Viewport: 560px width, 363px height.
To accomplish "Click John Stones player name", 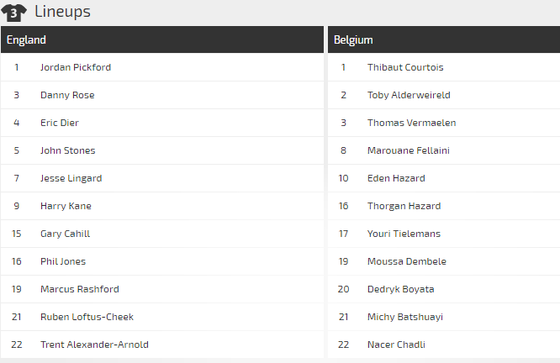I will click(x=68, y=150).
